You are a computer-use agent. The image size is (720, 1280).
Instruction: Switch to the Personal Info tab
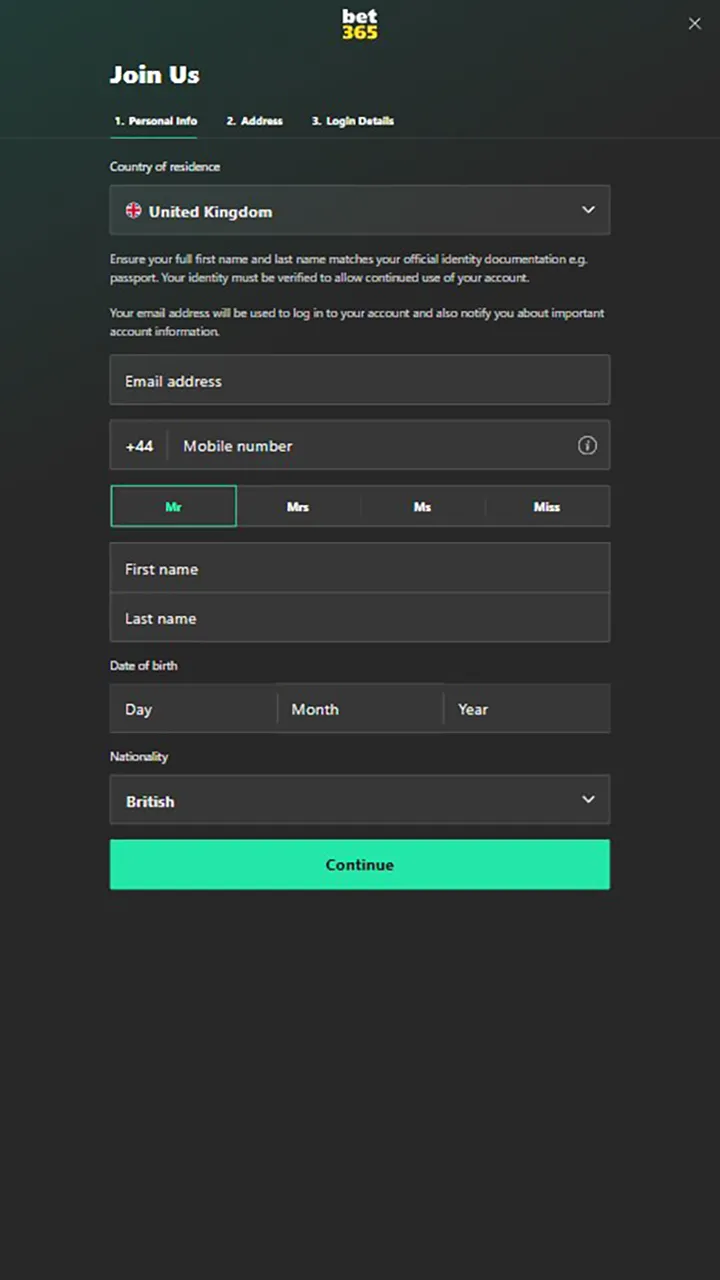(155, 121)
